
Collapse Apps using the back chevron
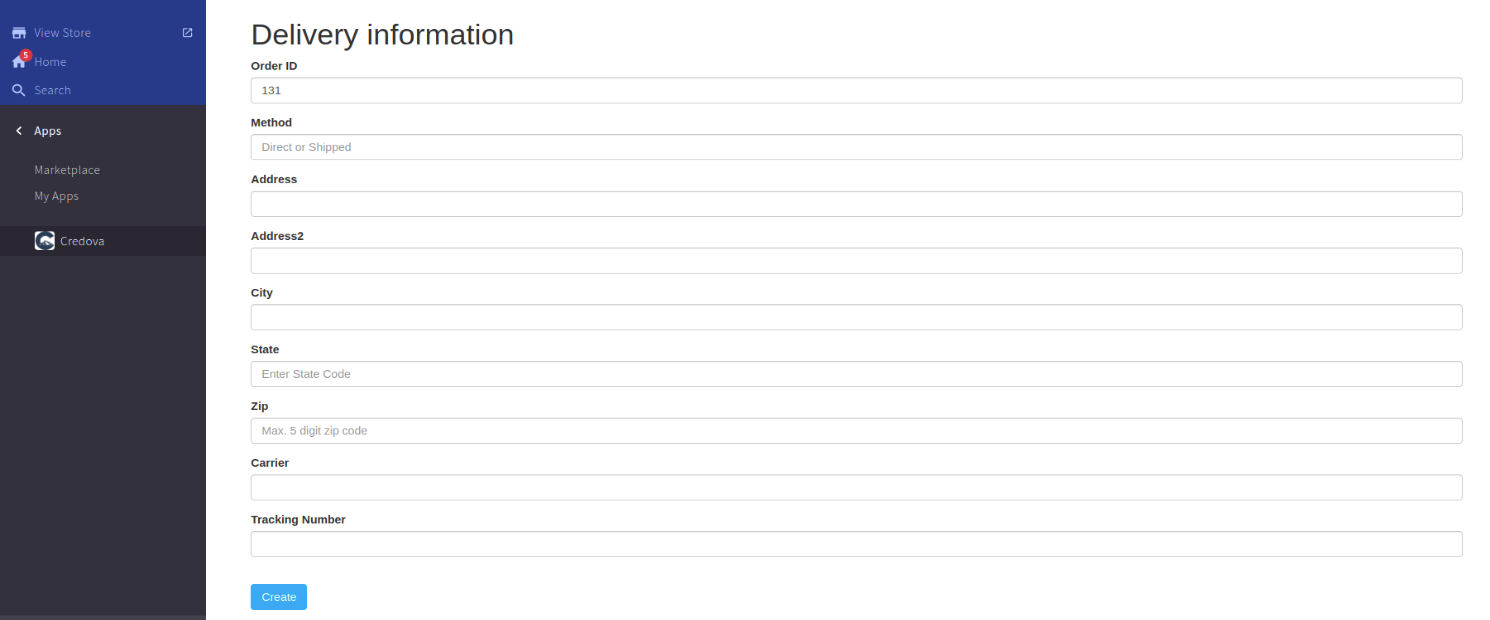coord(19,131)
